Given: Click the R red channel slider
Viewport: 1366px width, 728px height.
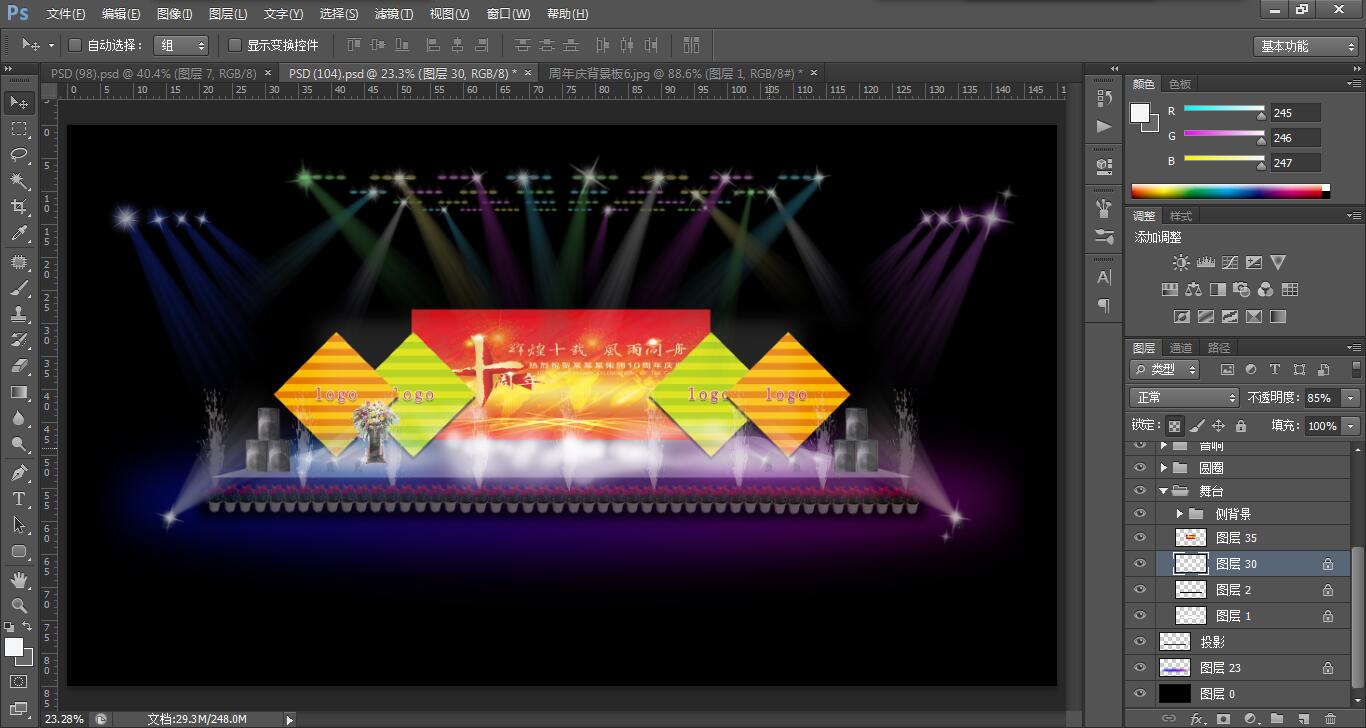Looking at the screenshot, I should (x=1225, y=110).
